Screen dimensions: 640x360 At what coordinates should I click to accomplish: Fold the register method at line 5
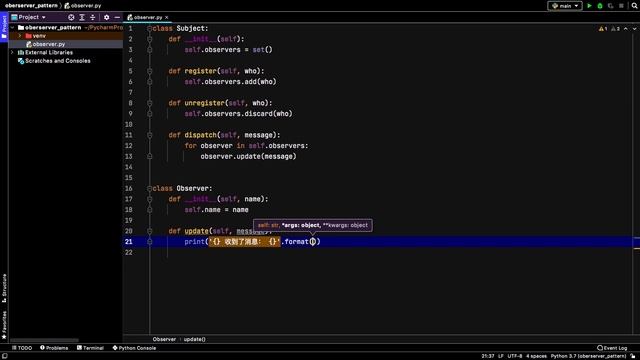[x=149, y=71]
